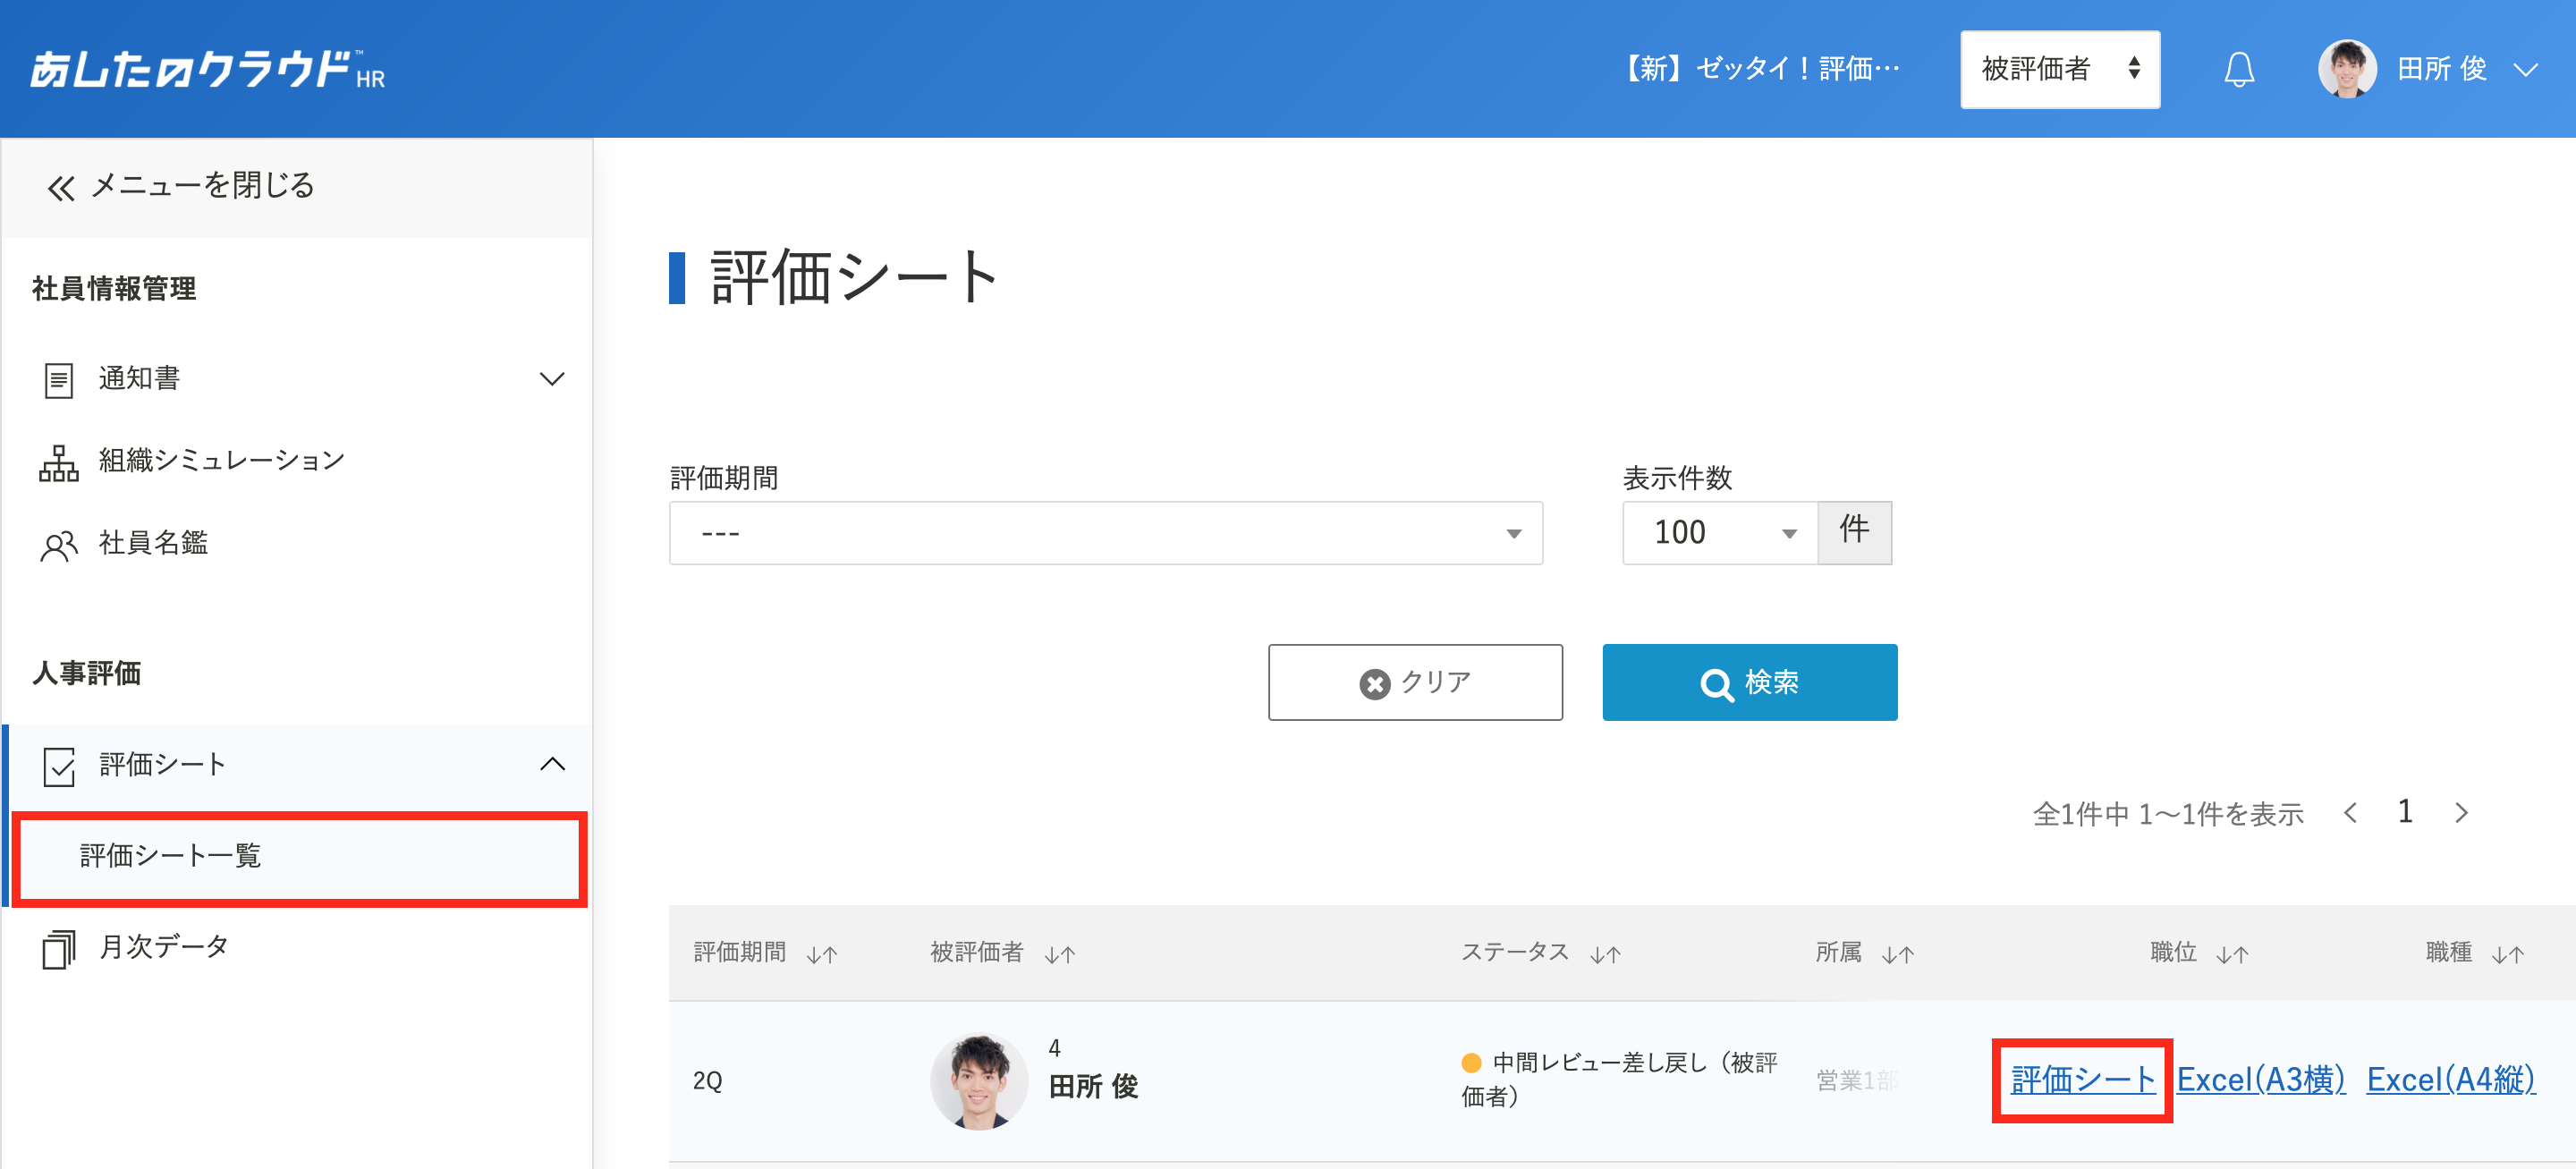Viewport: 2576px width, 1169px height.
Task: Click the 組織シミュレーション org chart icon
Action: pos(59,462)
